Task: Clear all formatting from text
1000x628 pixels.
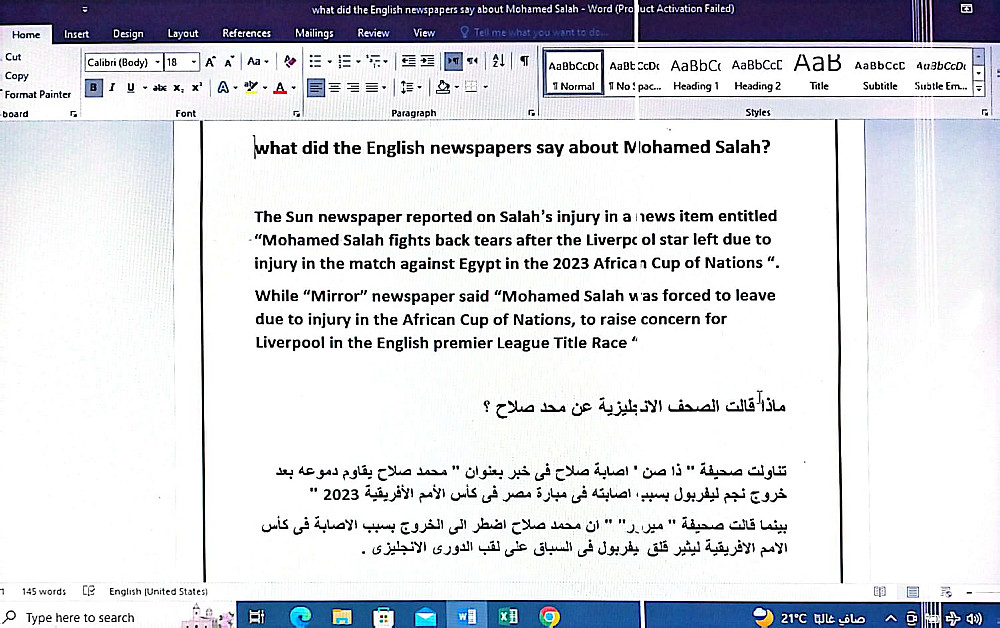Action: (290, 62)
